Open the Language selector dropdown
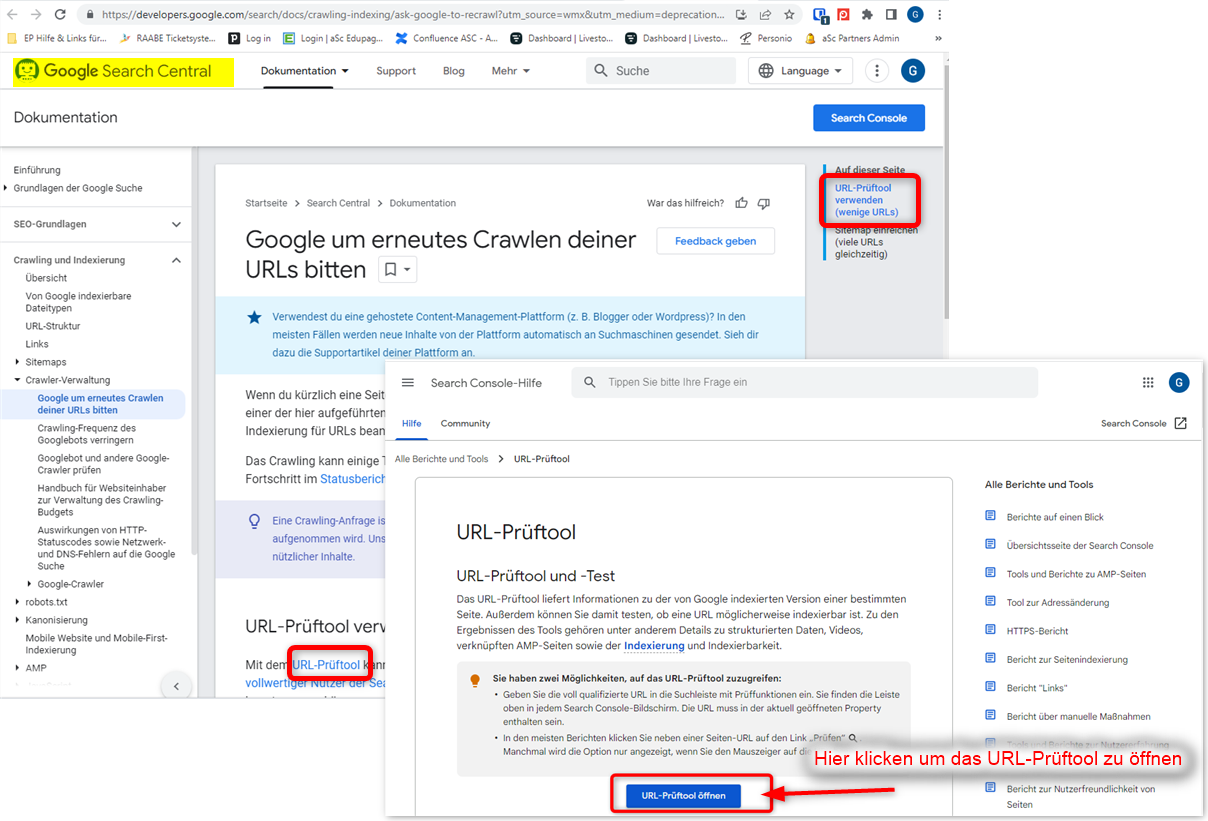Viewport: 1208px width, 821px height. (800, 71)
